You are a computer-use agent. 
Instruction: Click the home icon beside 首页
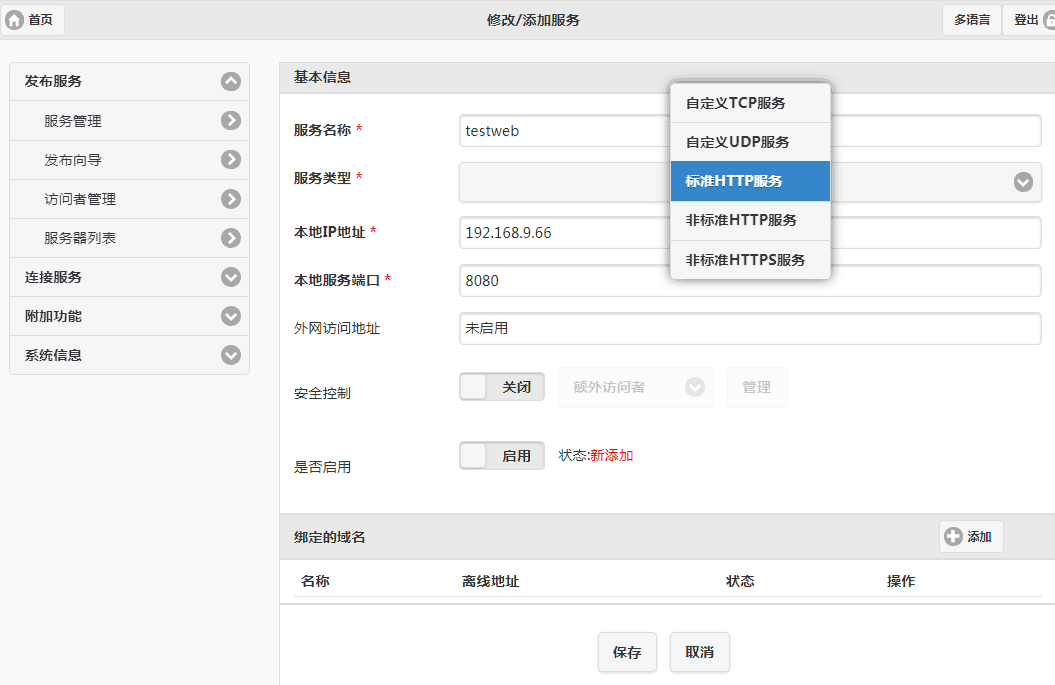15,20
